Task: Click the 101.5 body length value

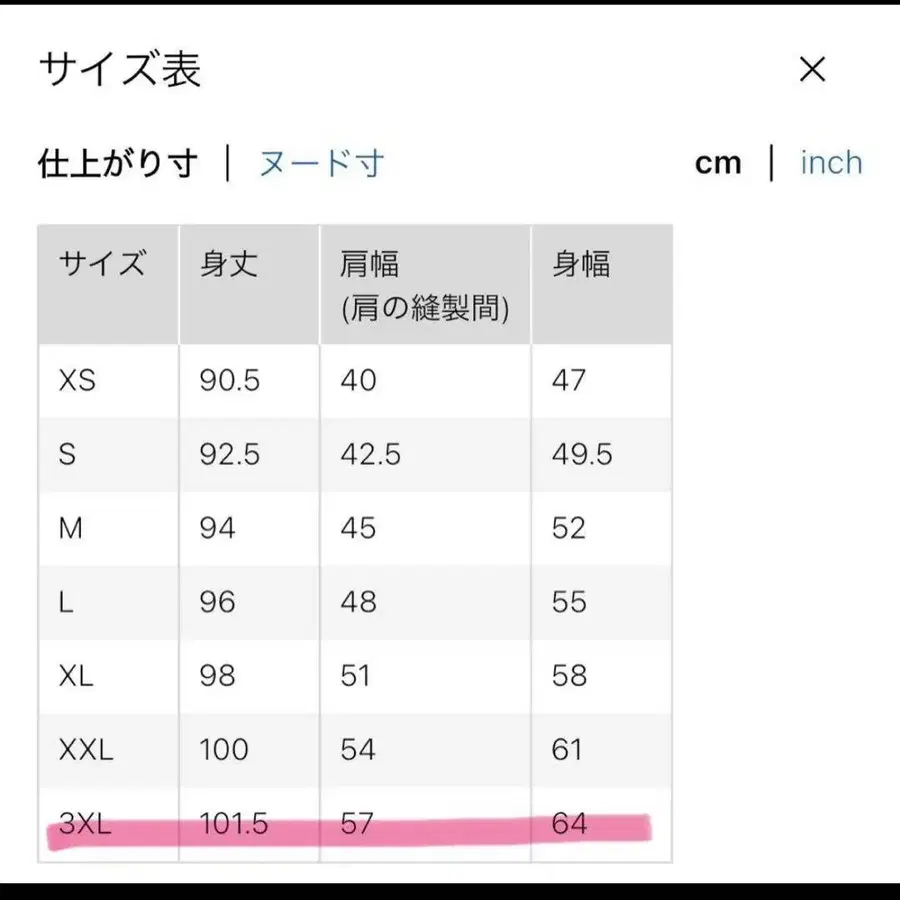Action: (237, 824)
